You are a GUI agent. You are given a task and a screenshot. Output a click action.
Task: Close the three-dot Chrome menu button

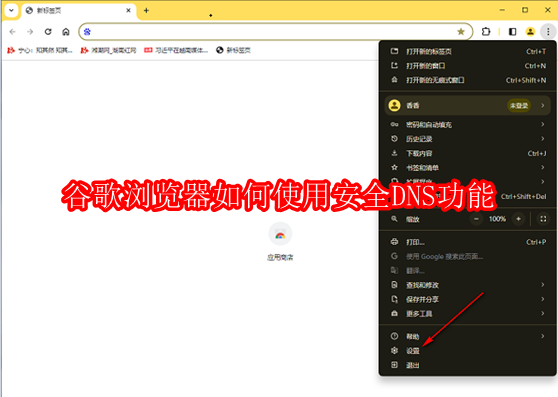click(548, 32)
